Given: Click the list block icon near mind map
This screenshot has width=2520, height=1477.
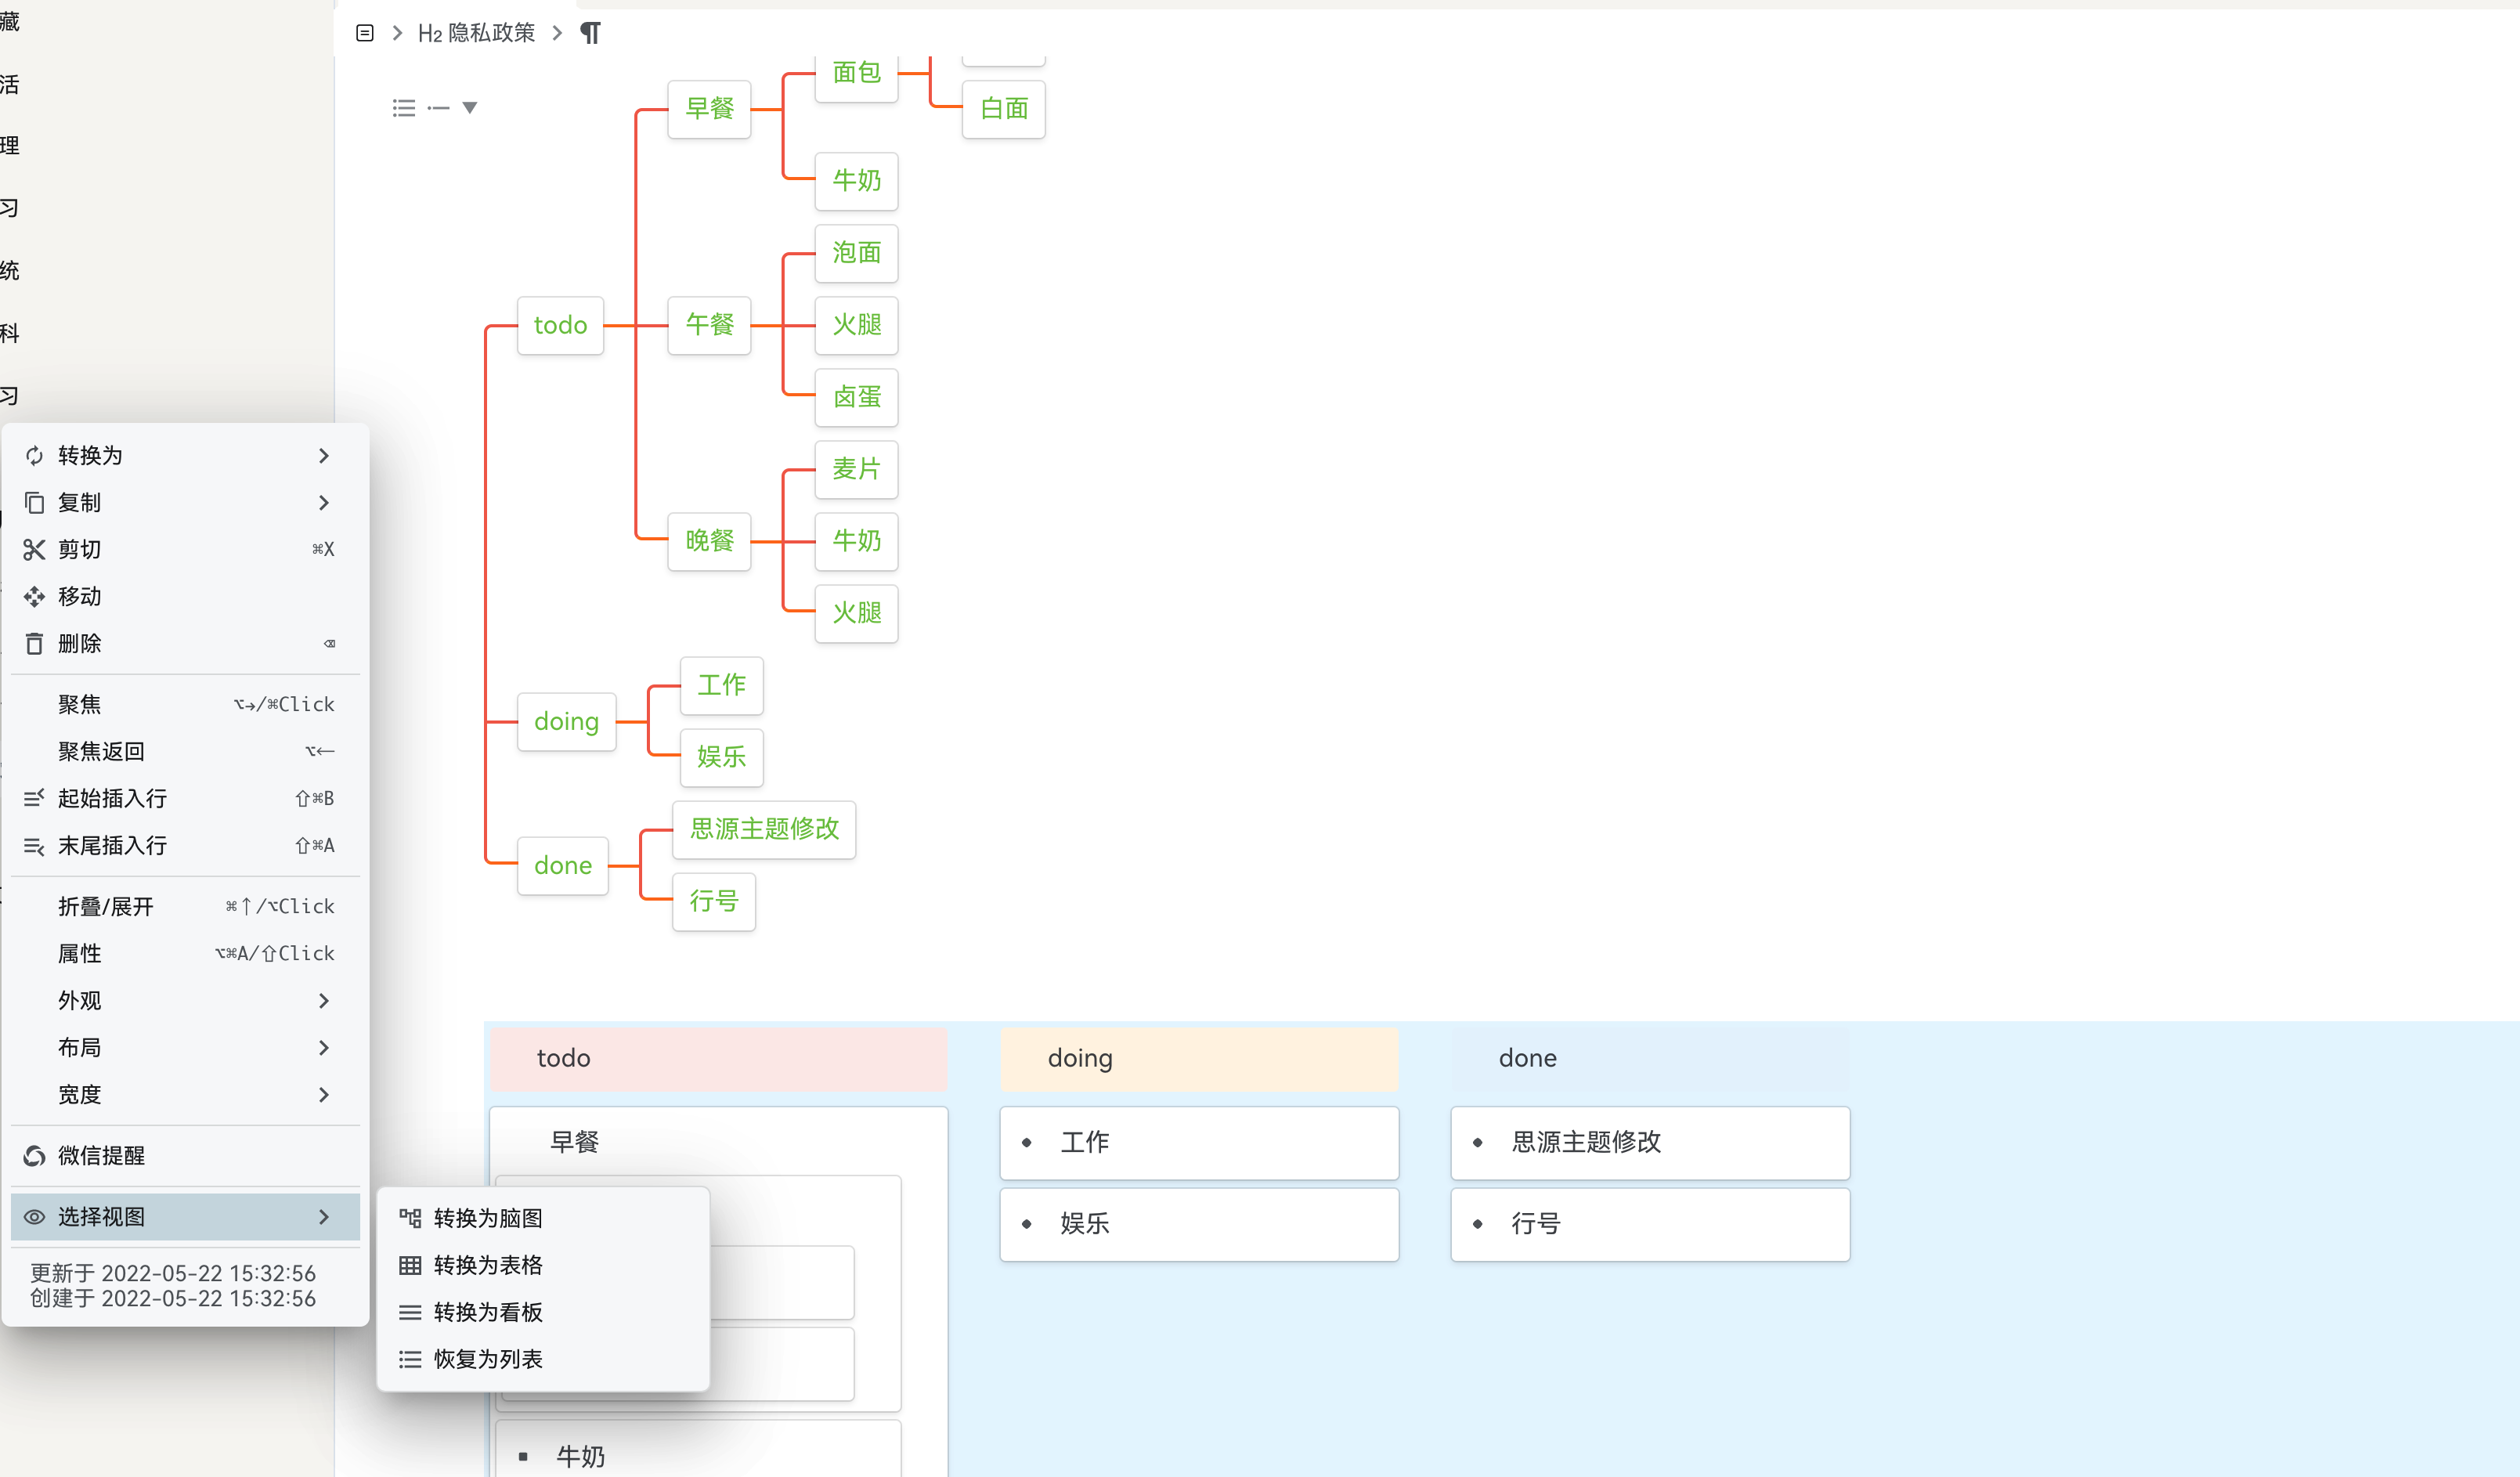Looking at the screenshot, I should pos(404,108).
